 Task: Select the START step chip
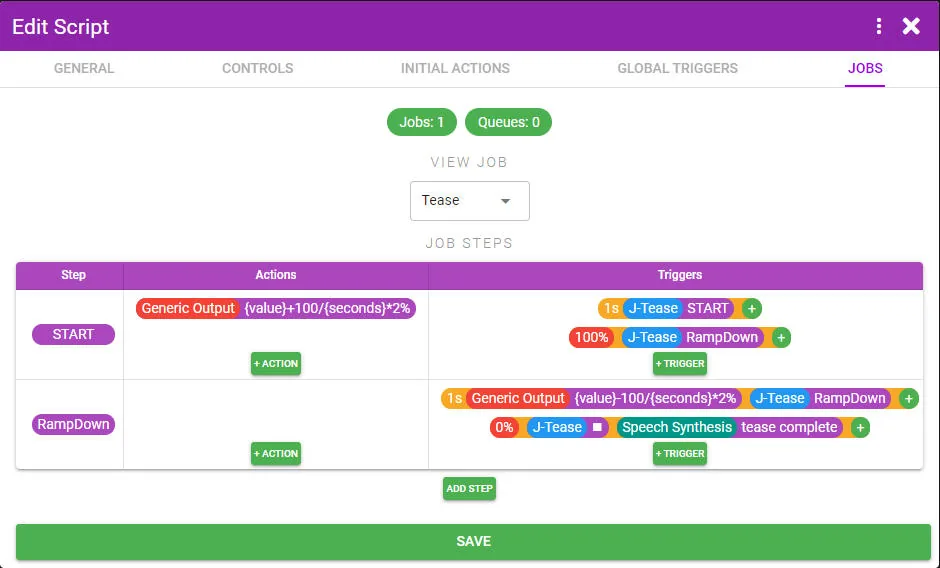click(73, 335)
